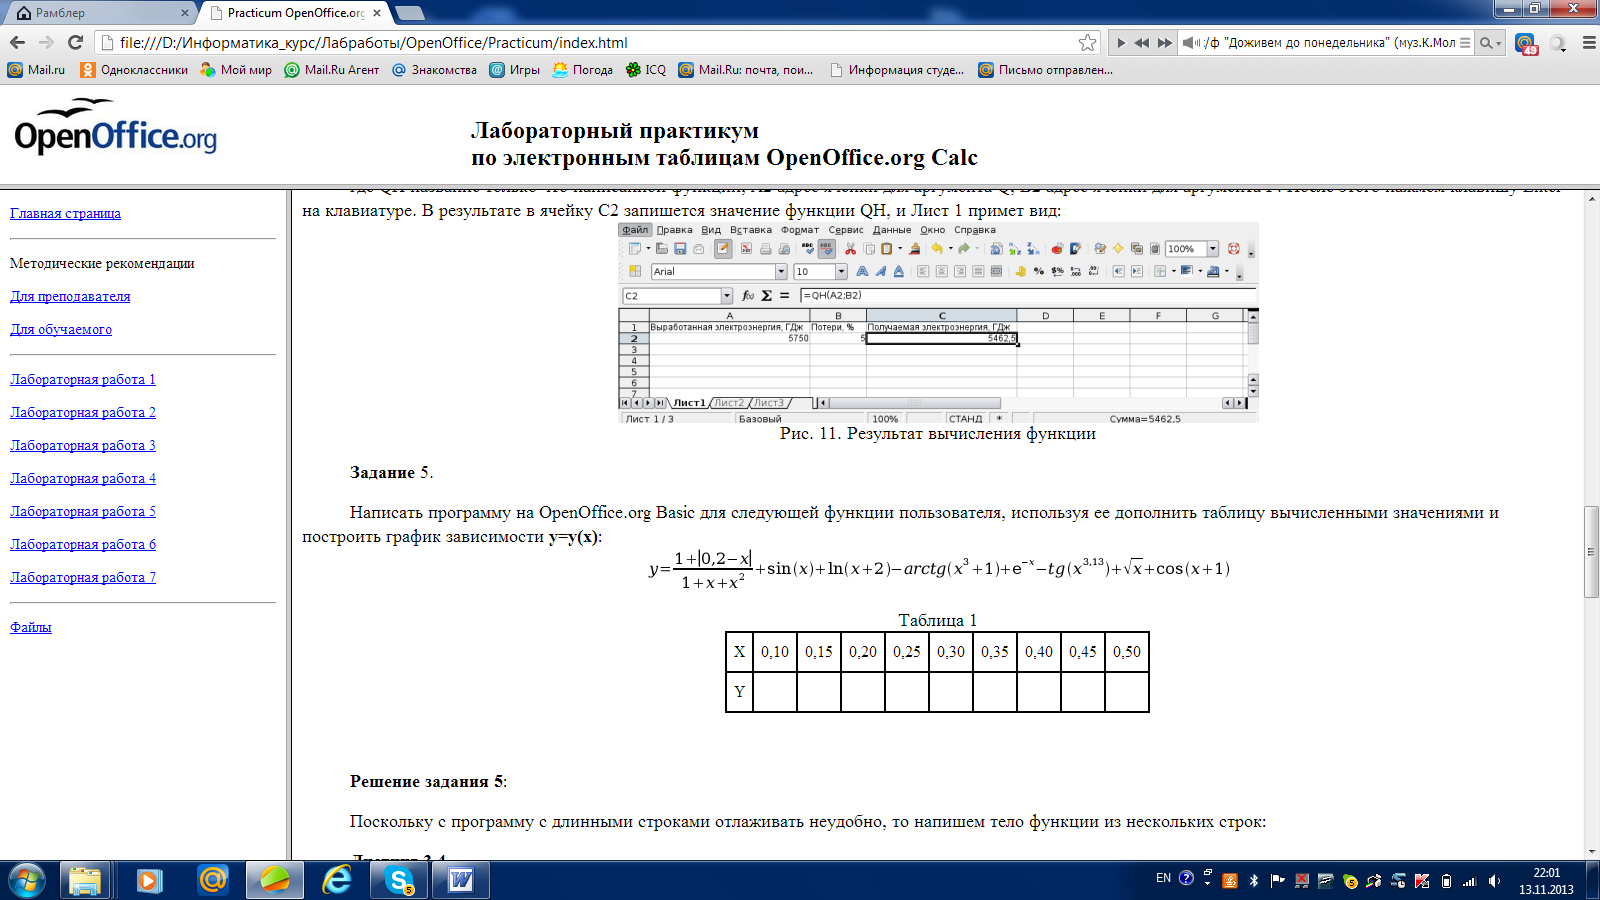Open Лабораторная работа 7

pos(83,577)
